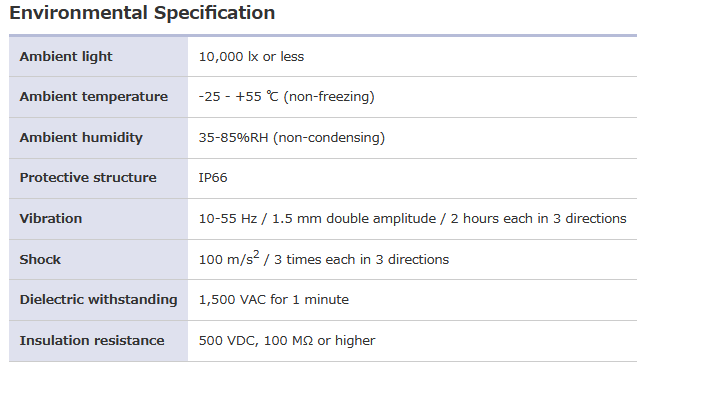Select the Ambient light row label

tap(66, 57)
